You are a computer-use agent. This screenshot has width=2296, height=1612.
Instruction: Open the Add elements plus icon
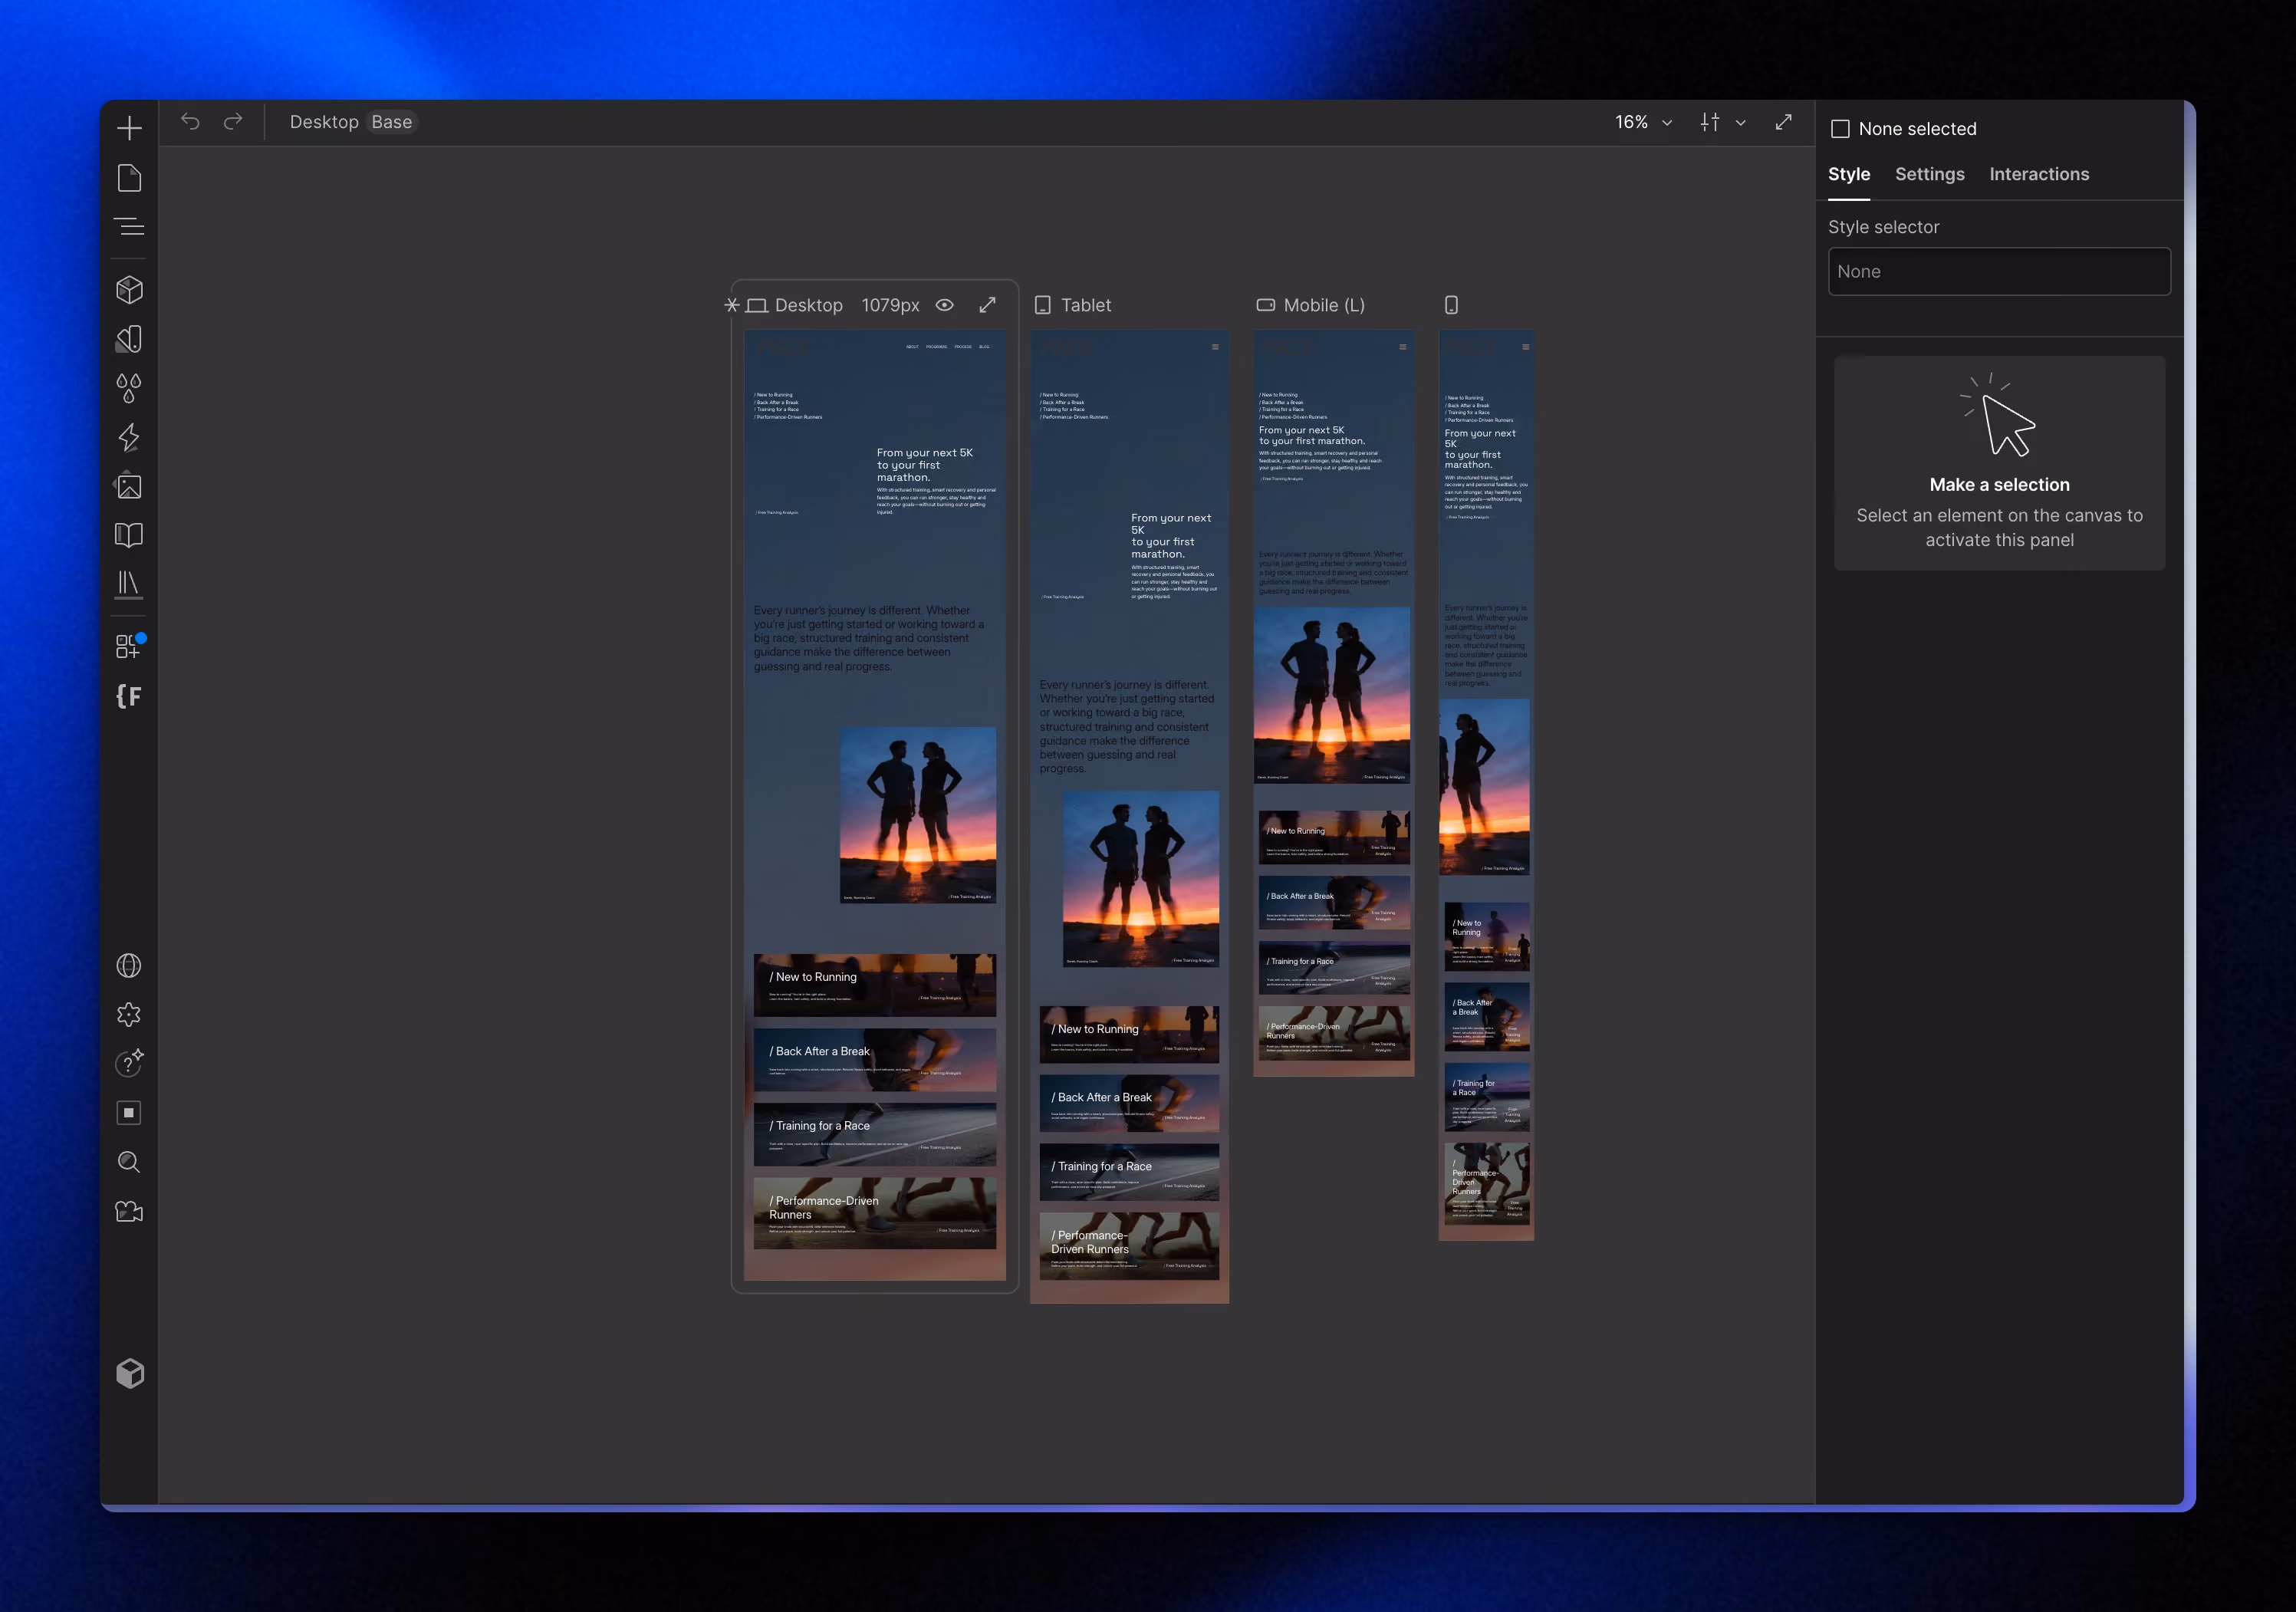[129, 128]
